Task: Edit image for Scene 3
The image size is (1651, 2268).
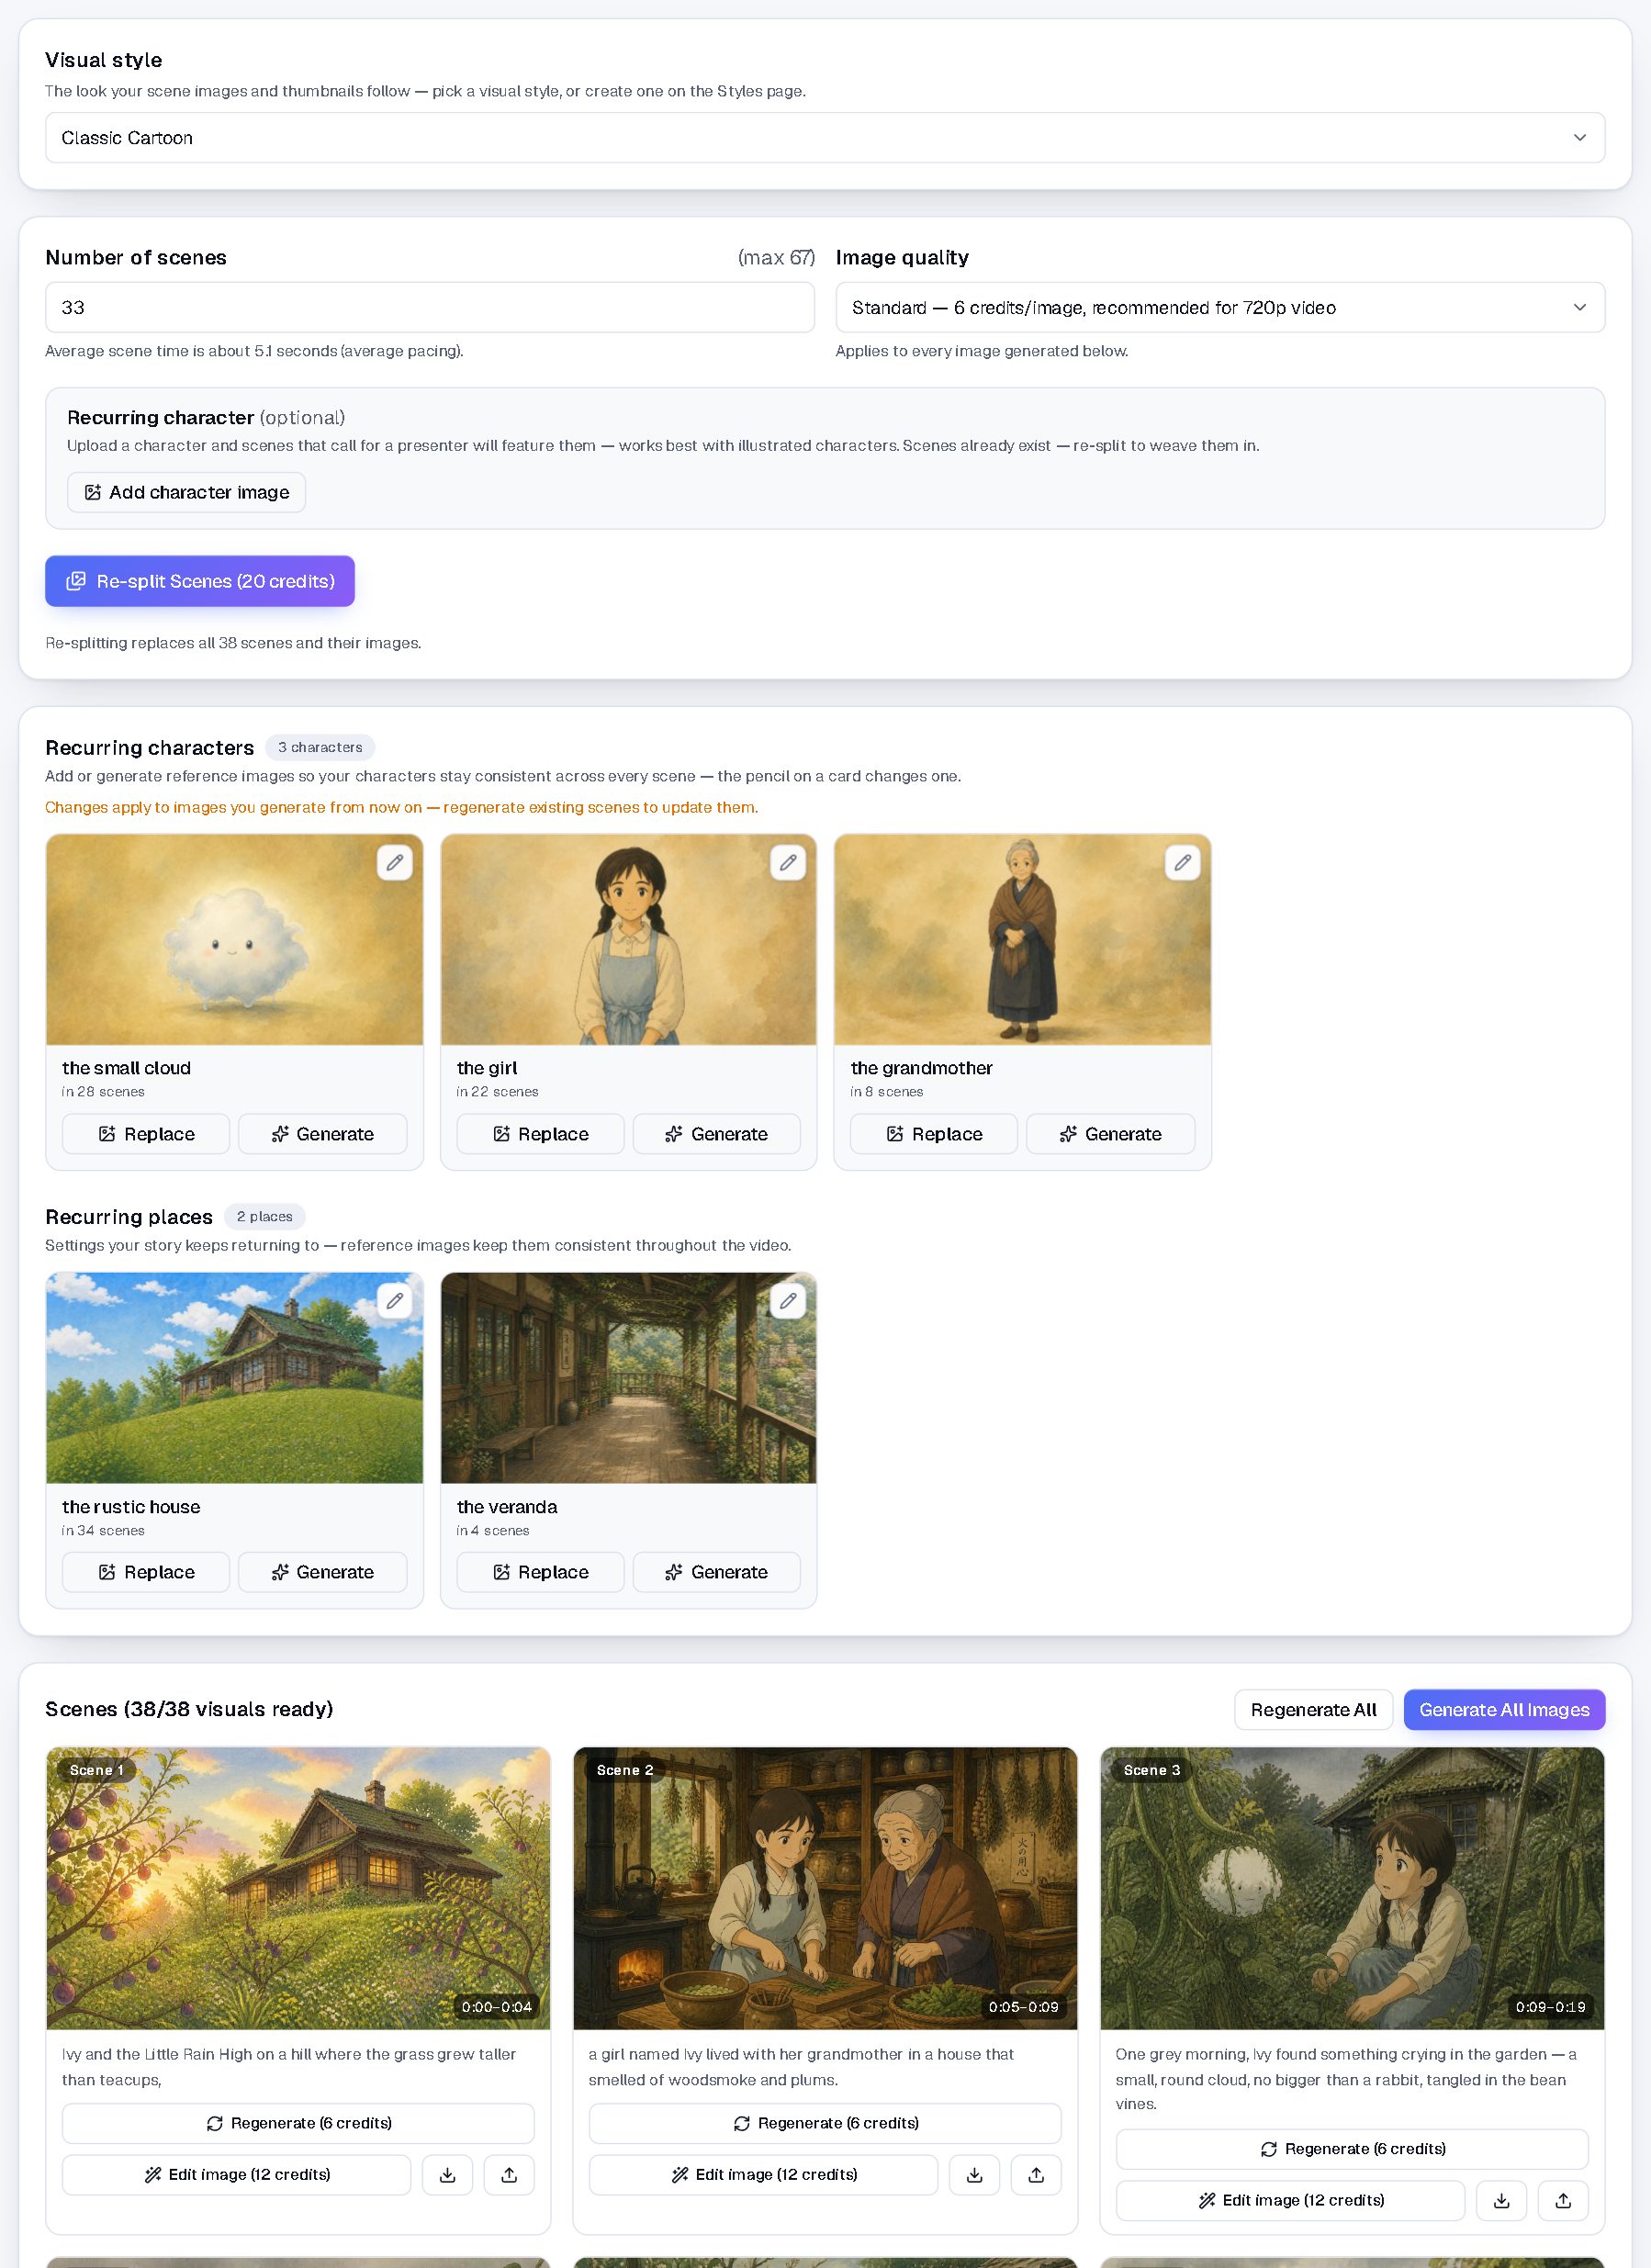Action: (1290, 2200)
